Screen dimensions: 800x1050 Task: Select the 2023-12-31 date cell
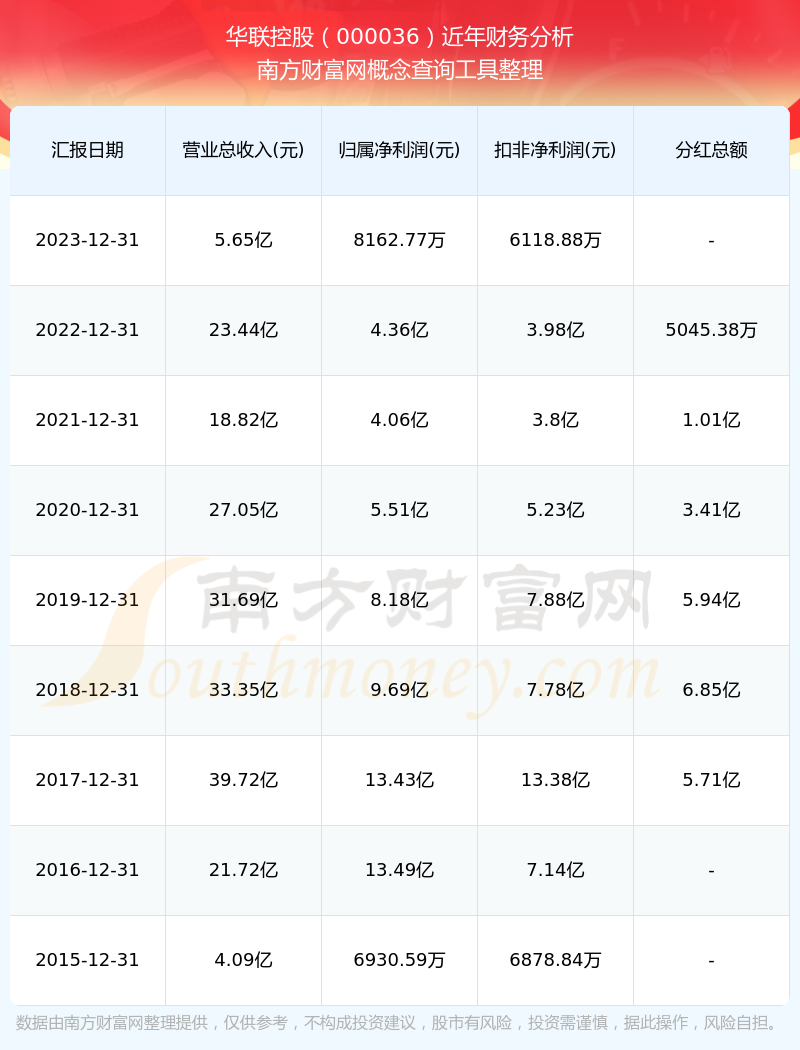click(88, 240)
